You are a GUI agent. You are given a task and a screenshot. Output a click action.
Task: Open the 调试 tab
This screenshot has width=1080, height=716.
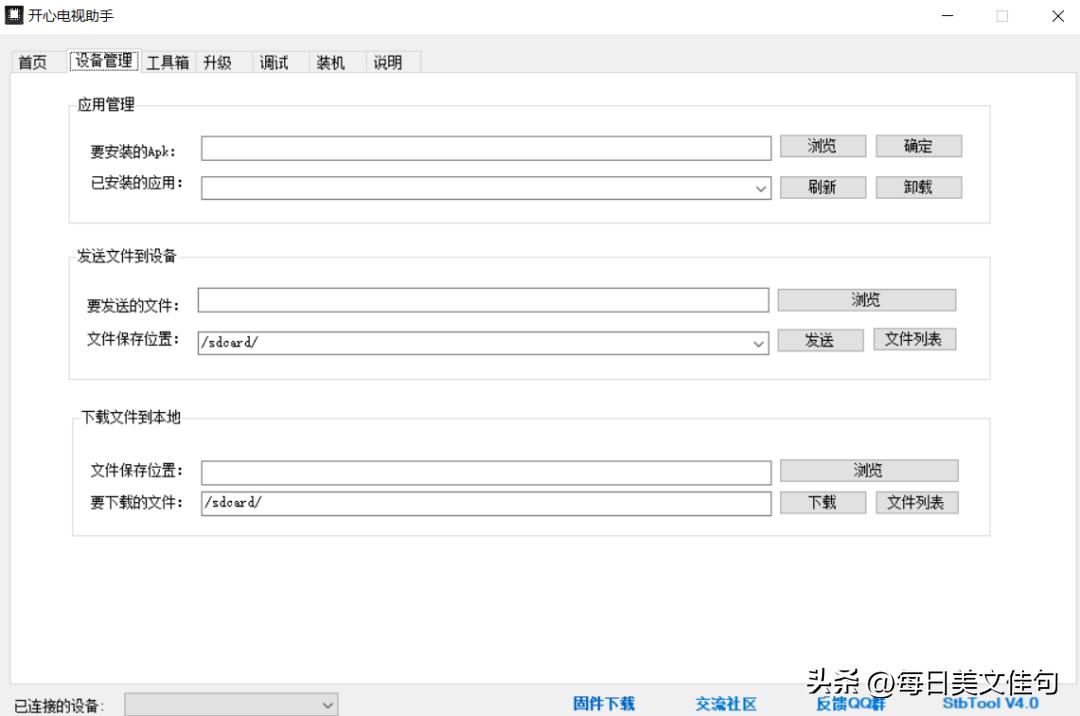274,63
